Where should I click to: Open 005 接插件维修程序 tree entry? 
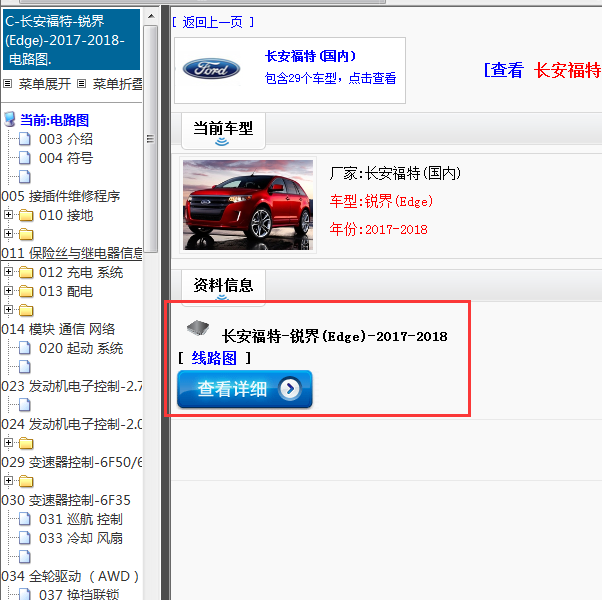[61, 196]
